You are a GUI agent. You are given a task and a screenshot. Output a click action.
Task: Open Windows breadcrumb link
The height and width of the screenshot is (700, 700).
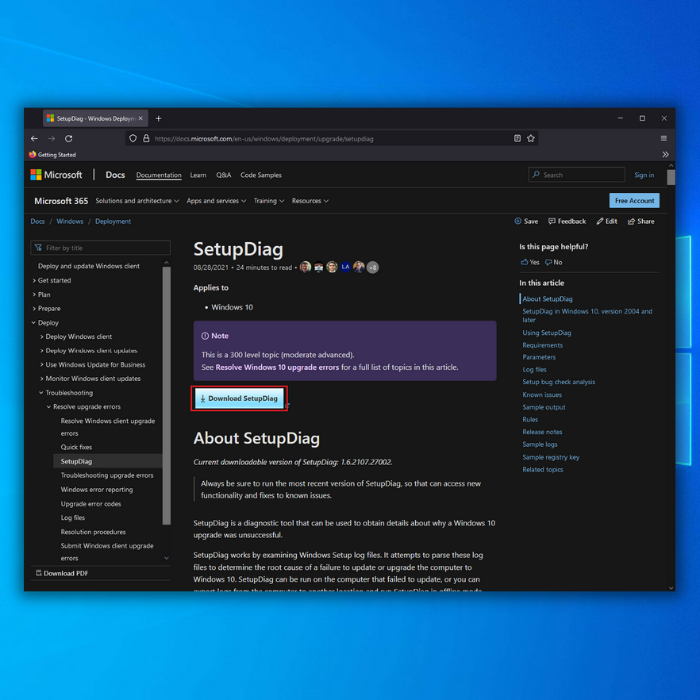point(70,221)
